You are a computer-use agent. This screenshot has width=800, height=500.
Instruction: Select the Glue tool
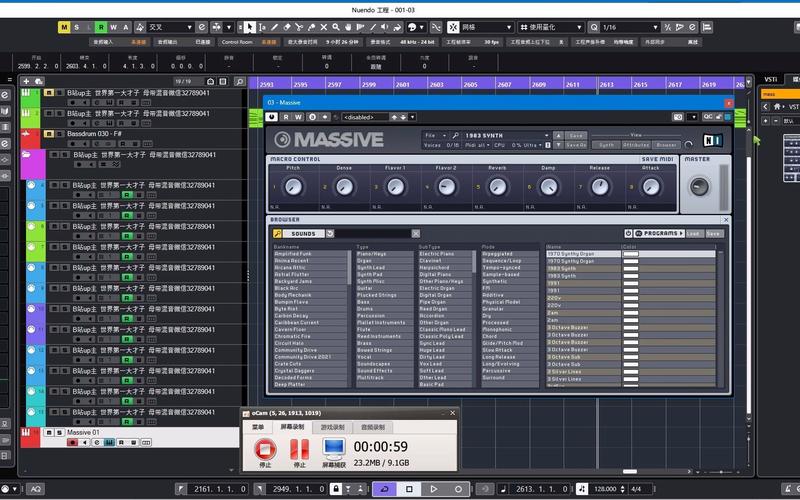point(311,27)
